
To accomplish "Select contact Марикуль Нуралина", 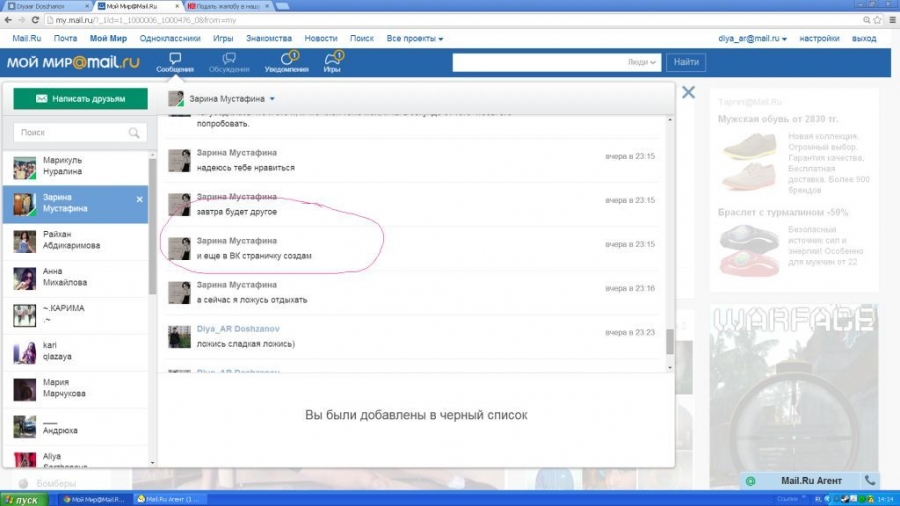I will pyautogui.click(x=76, y=166).
